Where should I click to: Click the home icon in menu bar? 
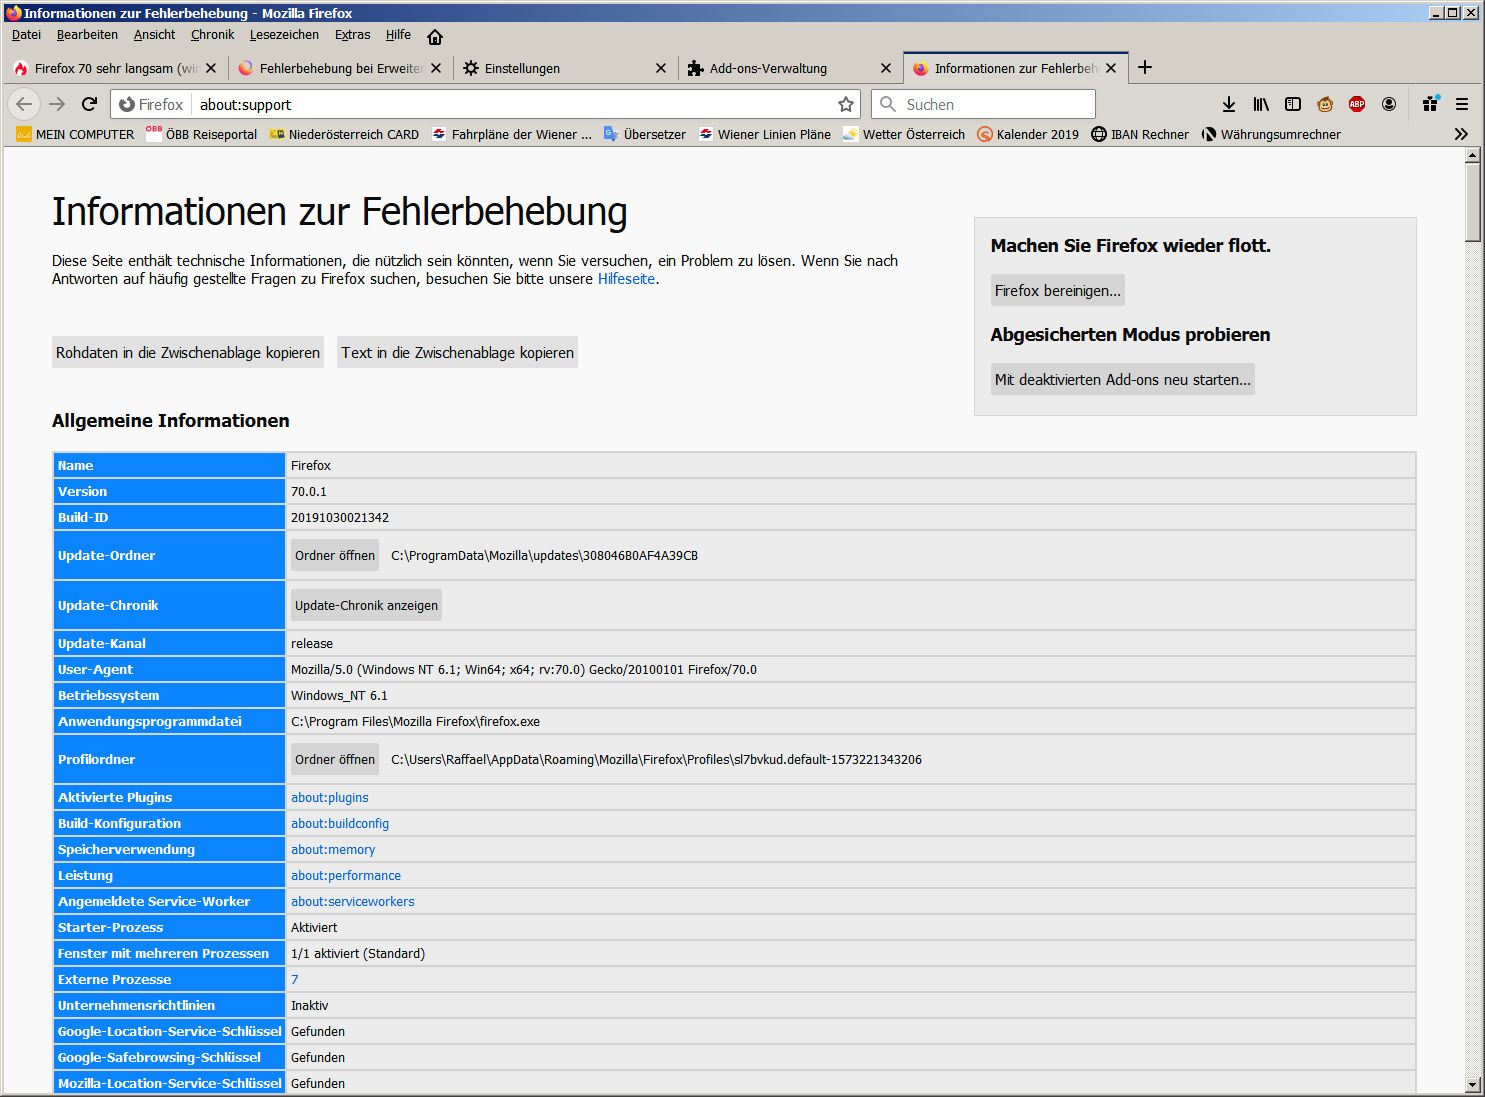click(x=435, y=36)
